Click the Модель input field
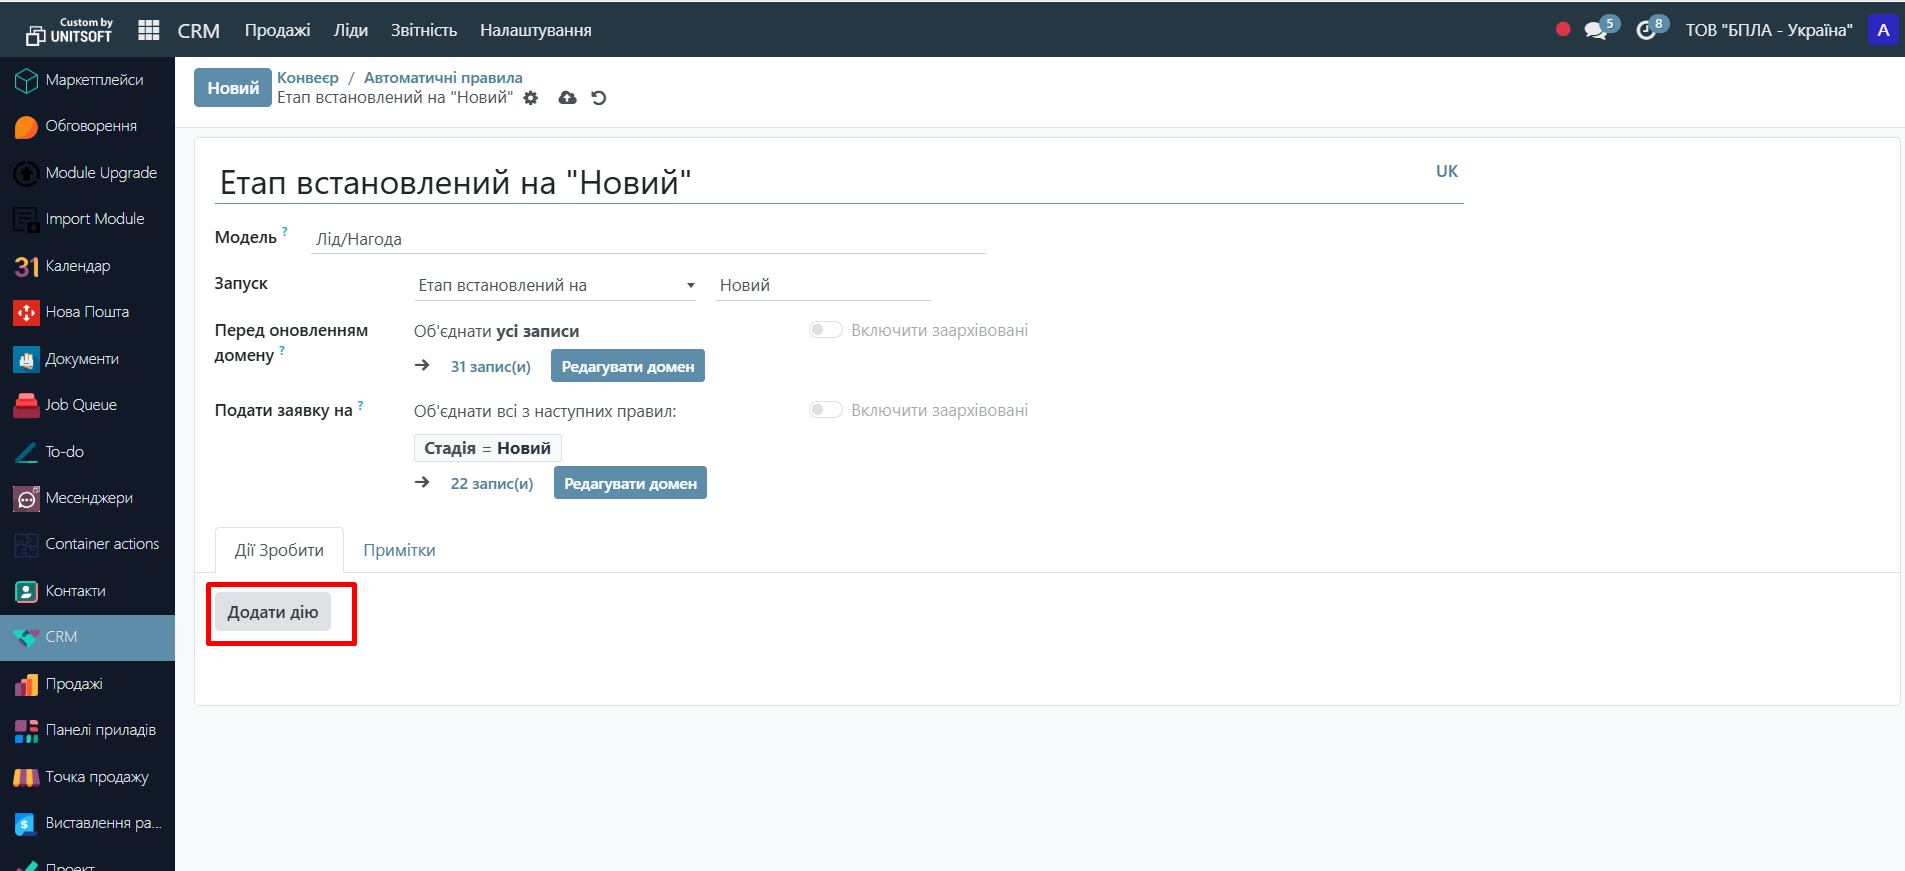1905x871 pixels. pos(647,239)
